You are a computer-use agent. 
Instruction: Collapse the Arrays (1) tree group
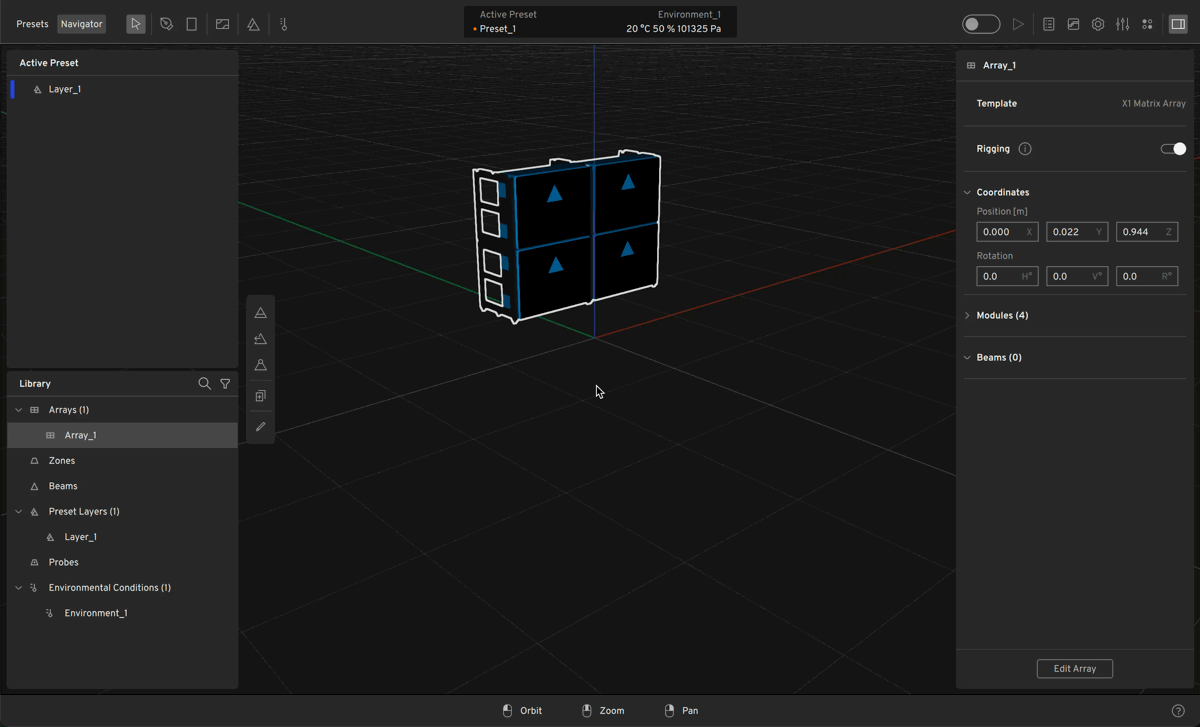tap(18, 410)
